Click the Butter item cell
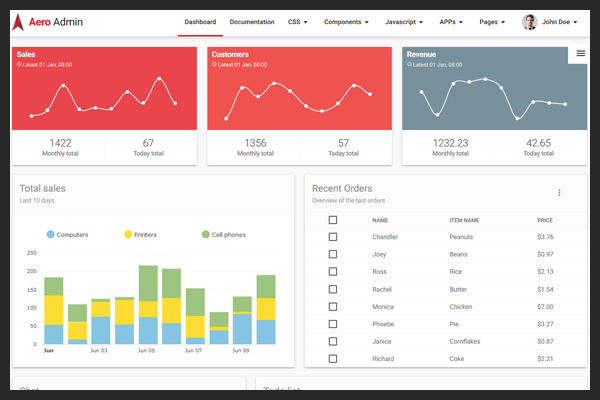The image size is (600, 400). 458,289
